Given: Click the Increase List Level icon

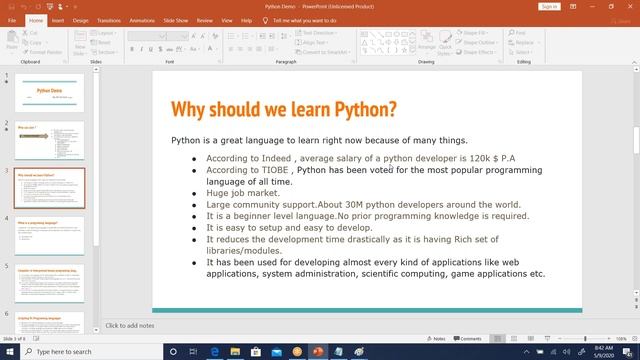Looking at the screenshot, I should (x=272, y=36).
